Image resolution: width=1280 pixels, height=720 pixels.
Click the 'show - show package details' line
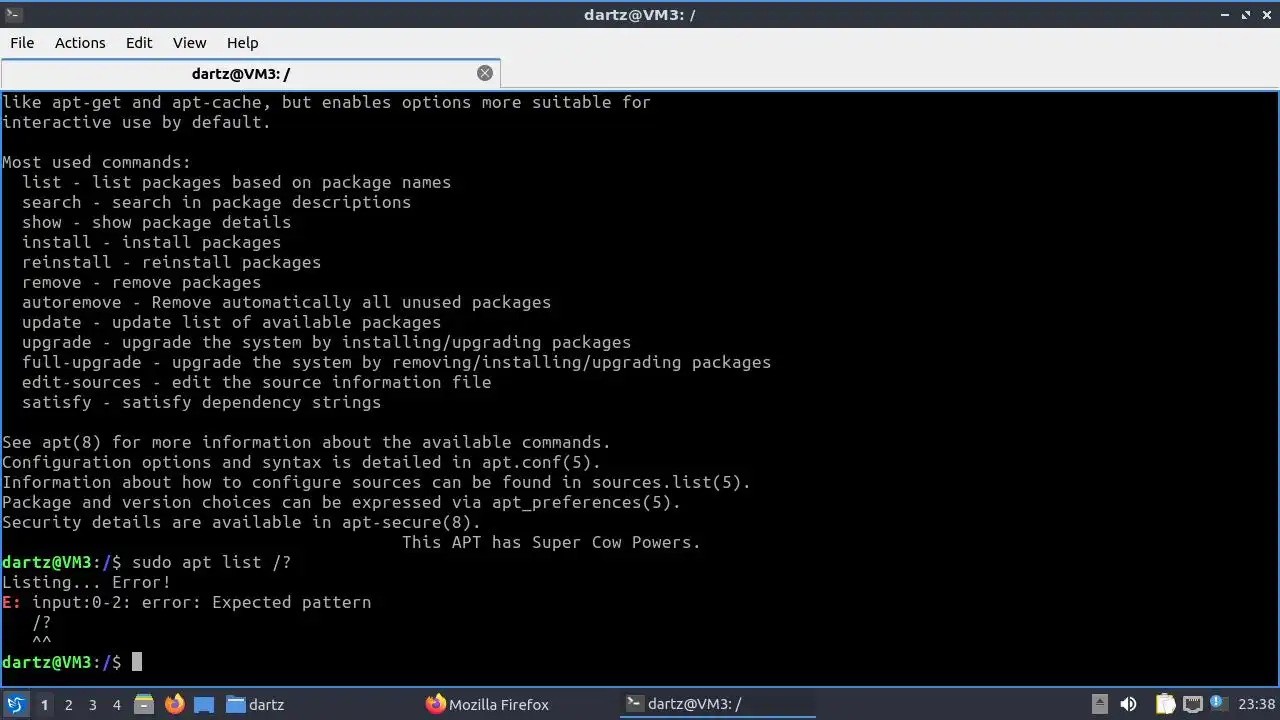[x=156, y=222]
